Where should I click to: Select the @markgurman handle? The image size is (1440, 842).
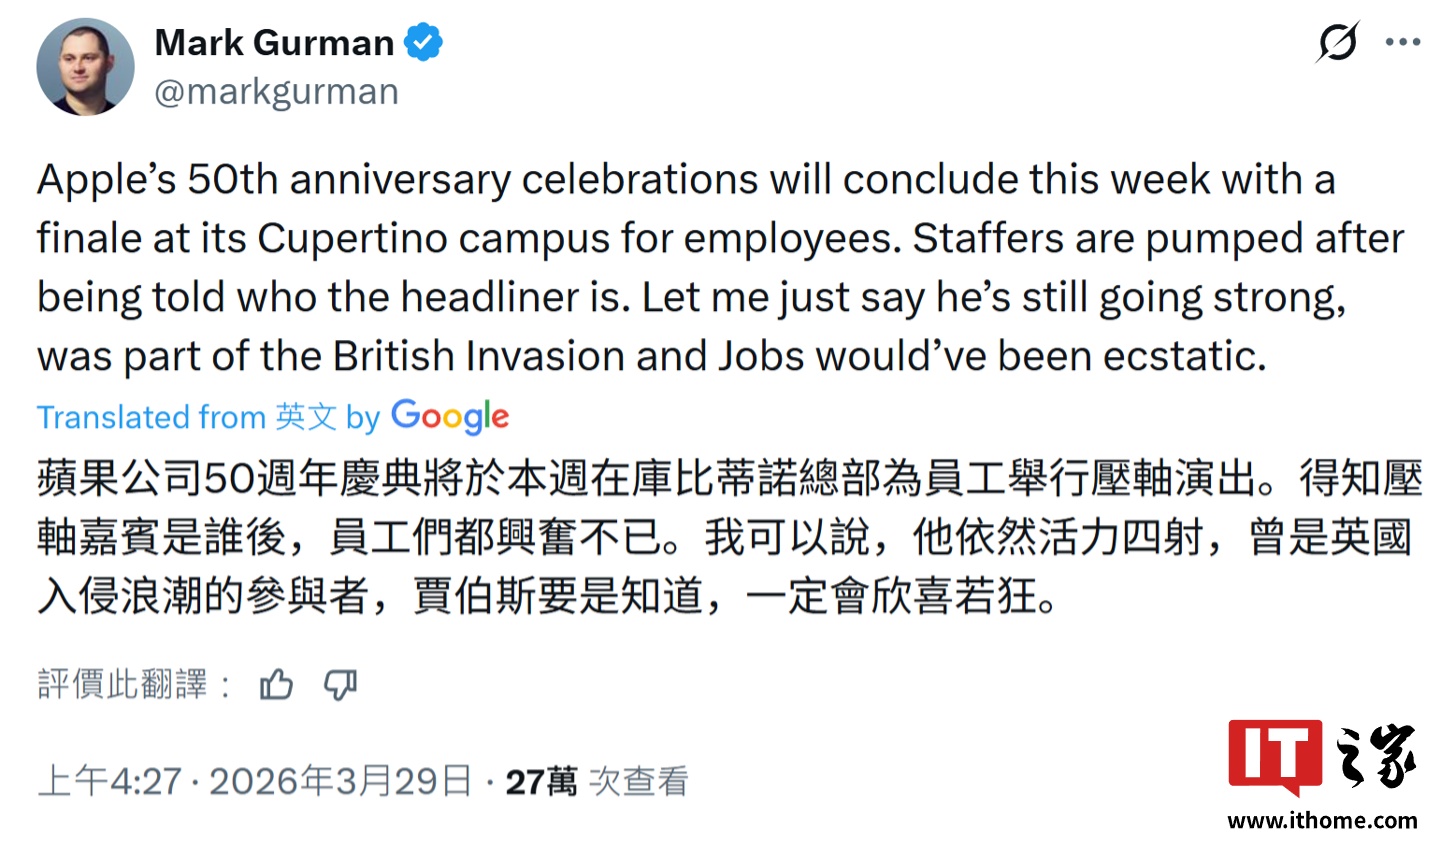pyautogui.click(x=276, y=91)
